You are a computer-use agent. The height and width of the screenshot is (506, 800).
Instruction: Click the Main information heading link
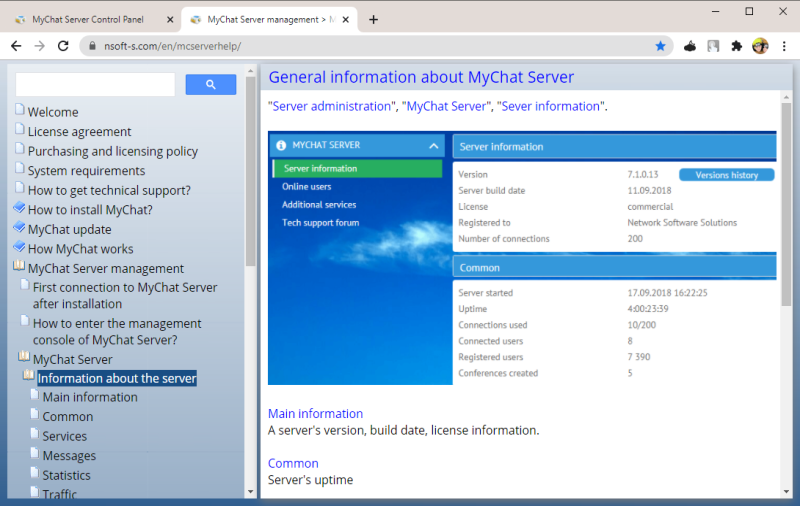click(x=315, y=414)
